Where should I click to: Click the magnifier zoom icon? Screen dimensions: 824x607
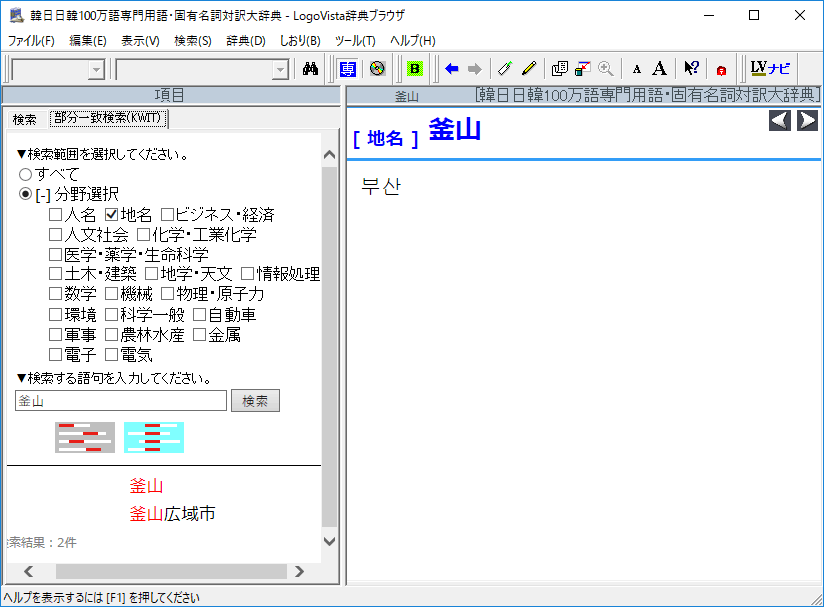605,69
